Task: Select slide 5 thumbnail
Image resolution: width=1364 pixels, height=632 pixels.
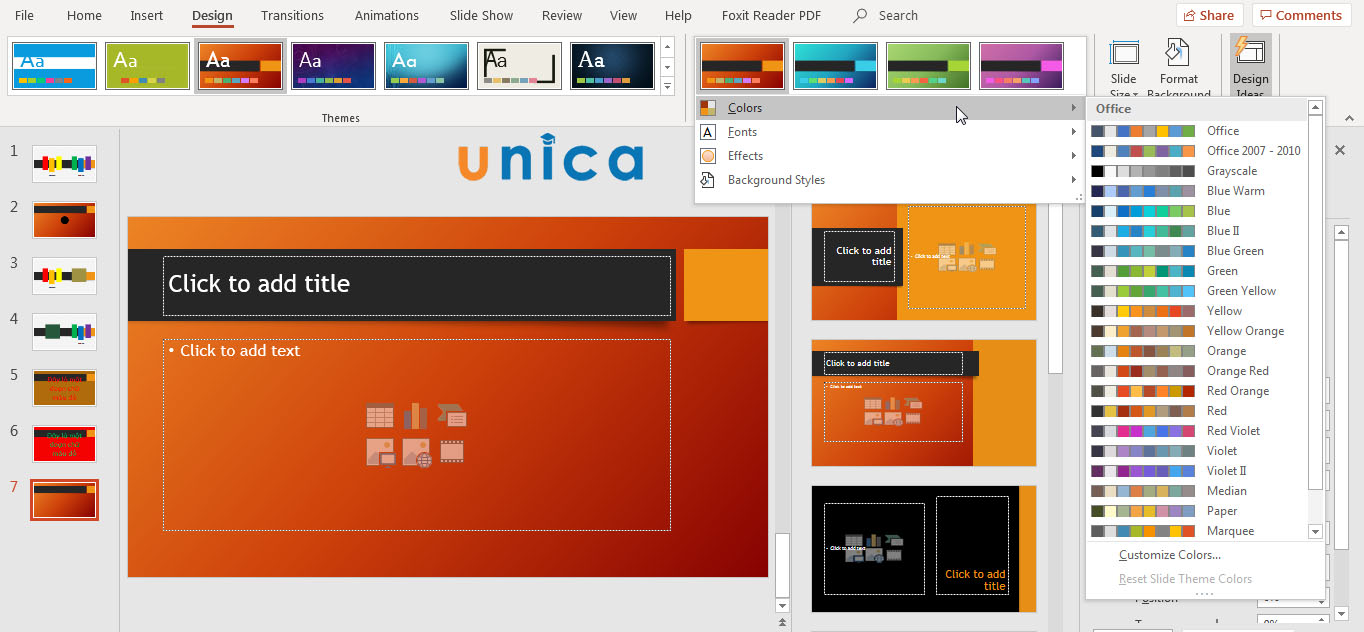Action: click(x=64, y=388)
